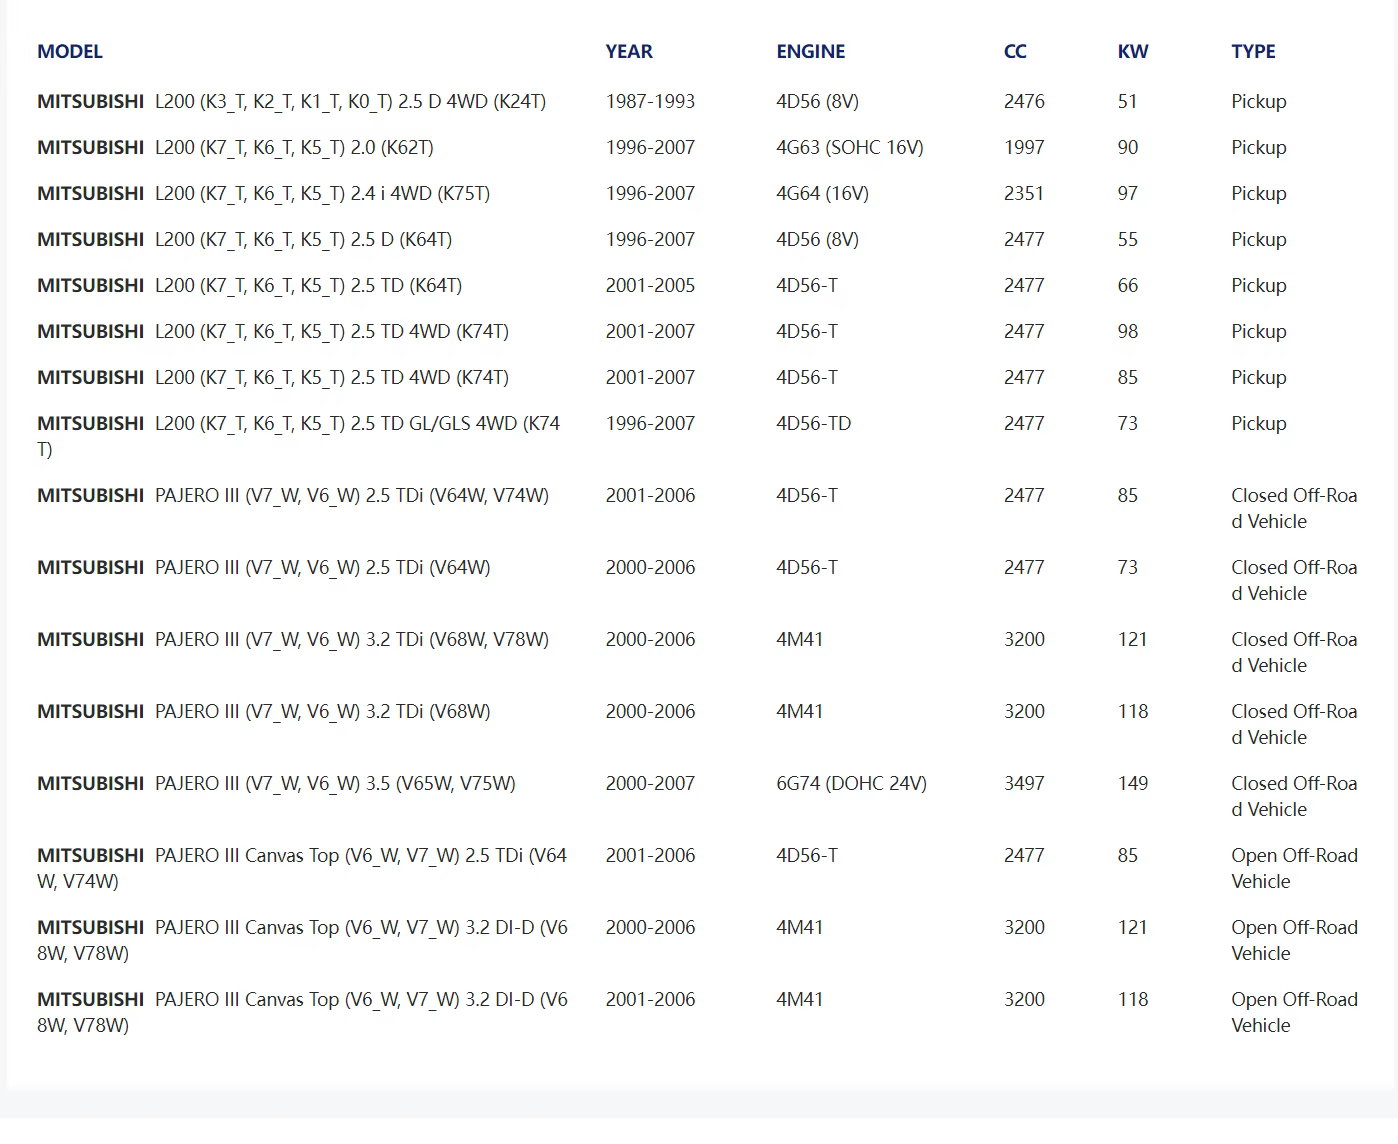The height and width of the screenshot is (1144, 1398).
Task: Click the 55 KW value
Action: click(x=1128, y=239)
